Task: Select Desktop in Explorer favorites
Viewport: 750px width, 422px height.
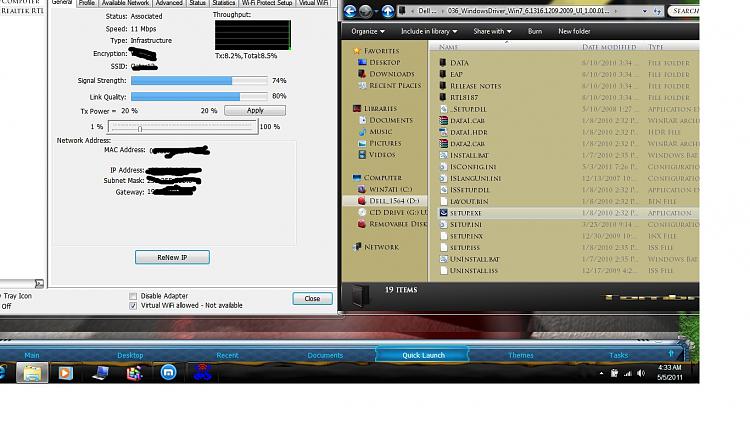Action: point(385,62)
